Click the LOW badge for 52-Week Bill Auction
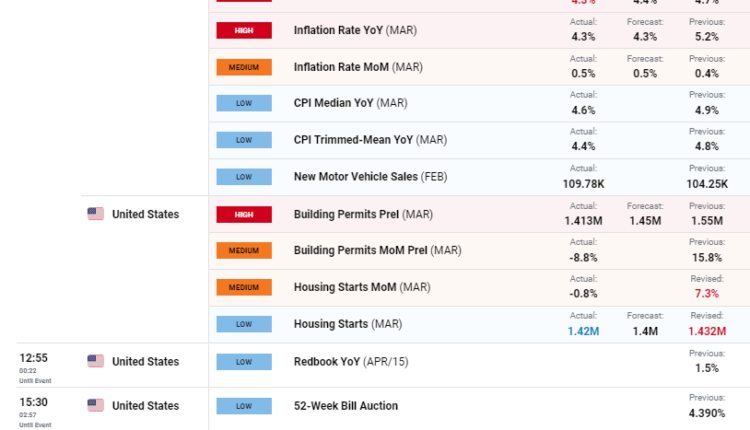 click(244, 406)
